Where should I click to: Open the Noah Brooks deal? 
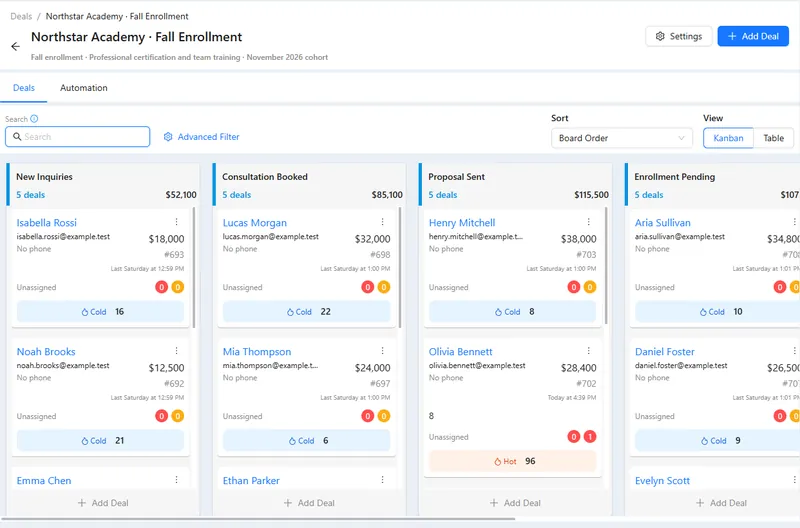click(x=46, y=352)
